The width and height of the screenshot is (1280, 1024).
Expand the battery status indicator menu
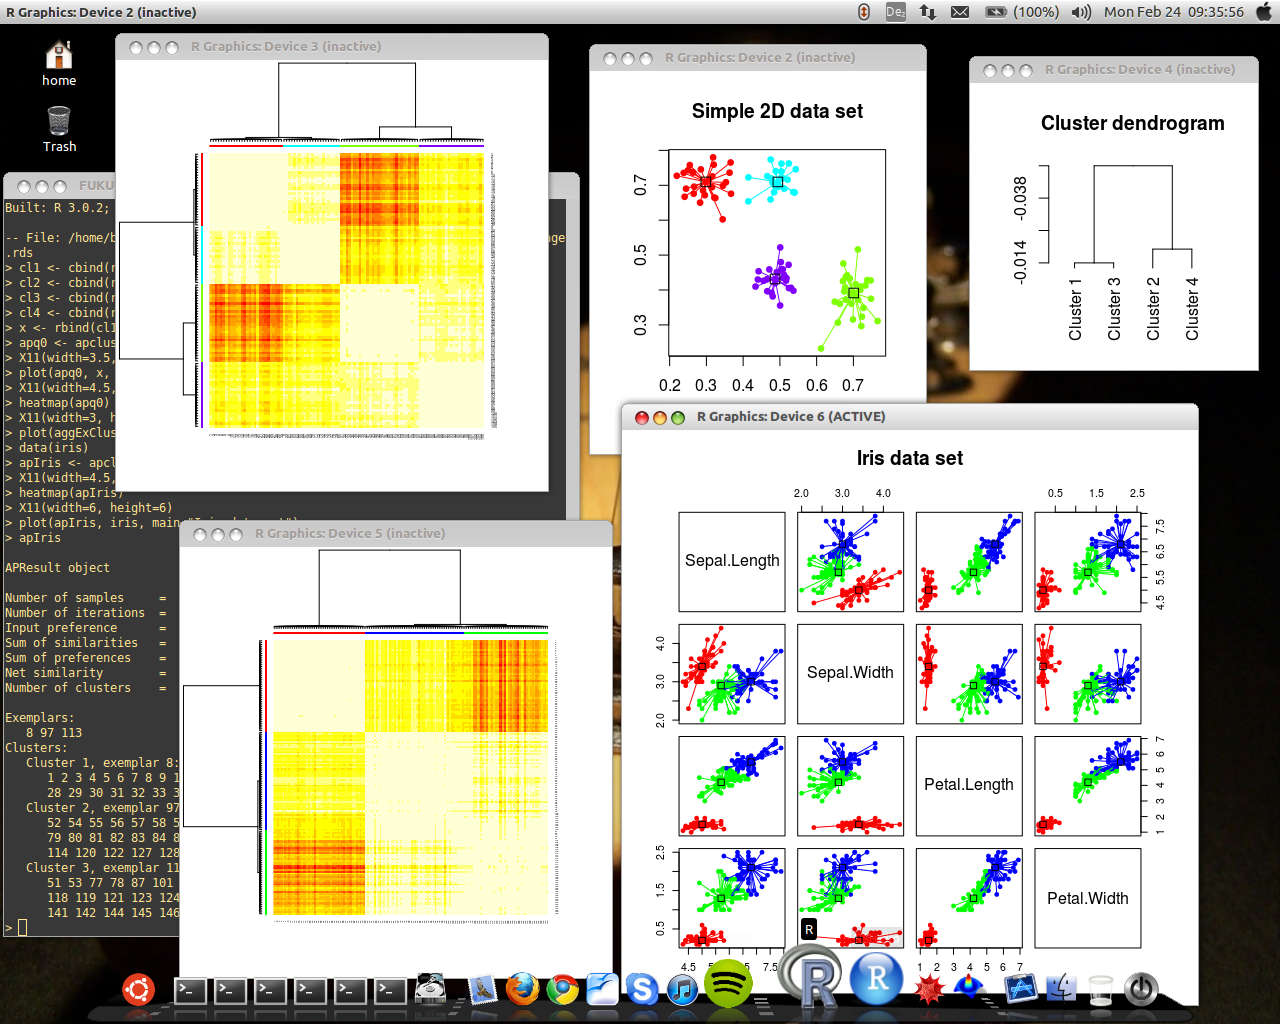pos(1021,12)
